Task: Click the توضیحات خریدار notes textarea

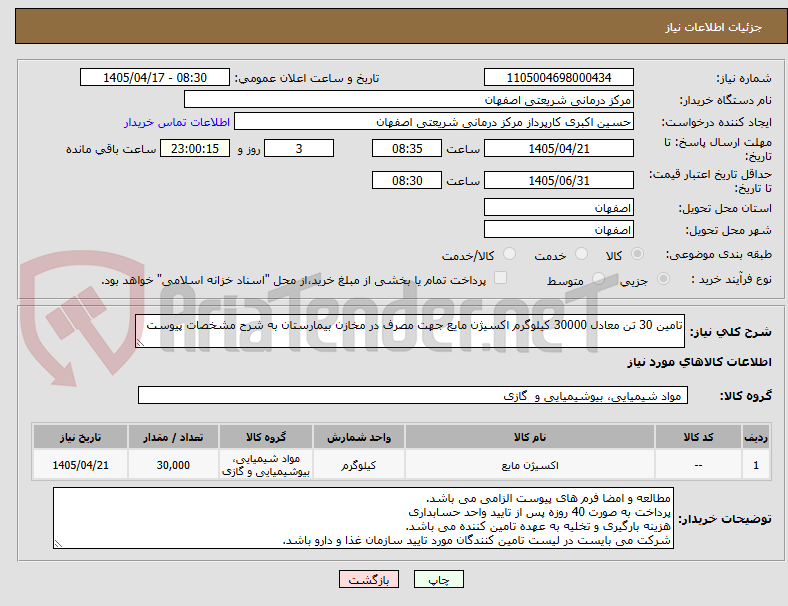Action: click(x=363, y=518)
